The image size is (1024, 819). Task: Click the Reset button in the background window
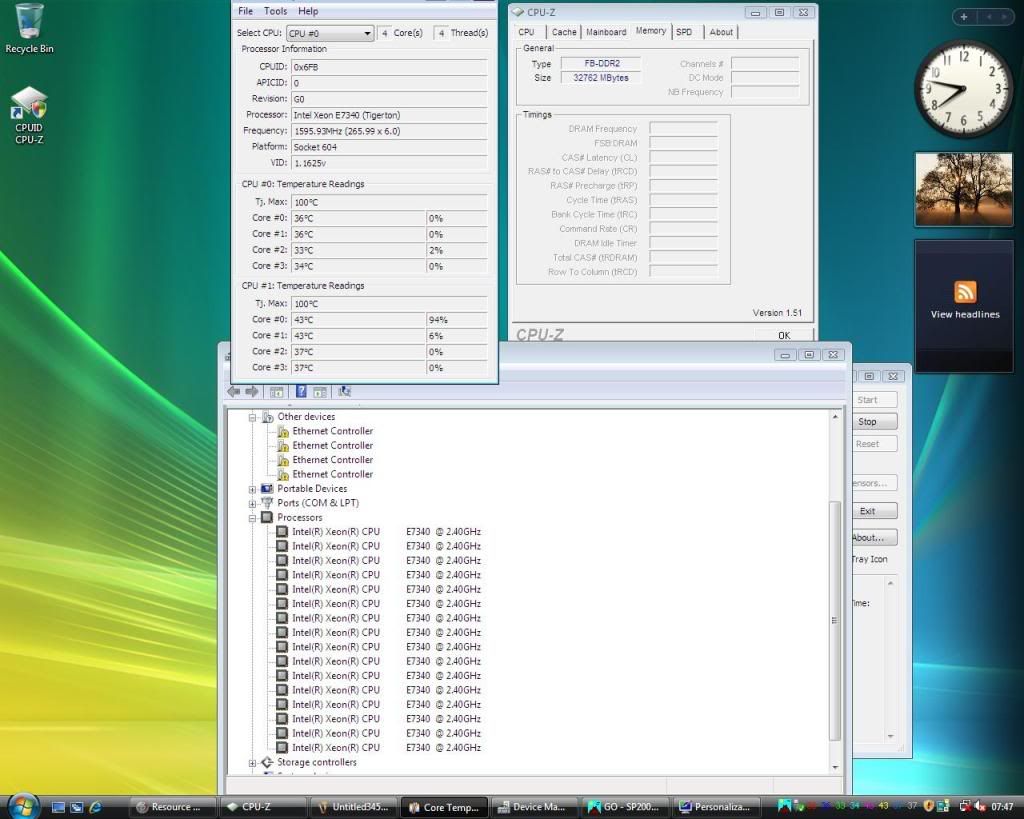(x=874, y=444)
